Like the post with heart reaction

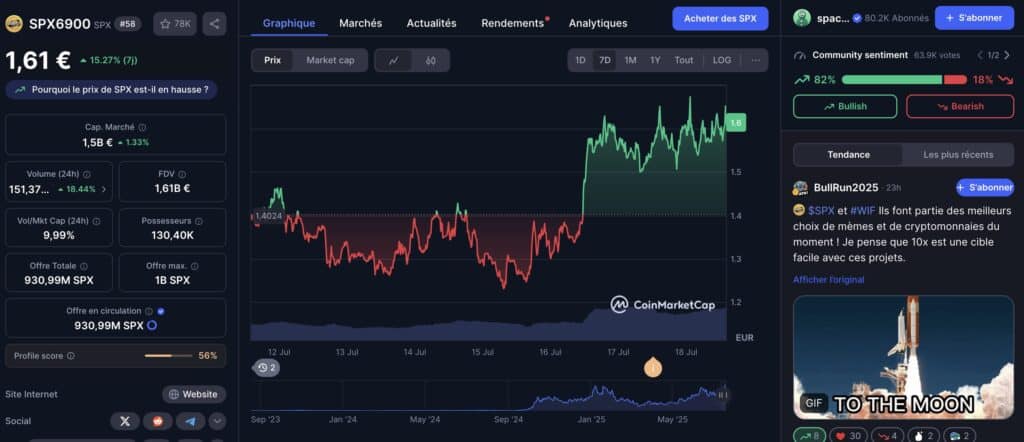848,435
